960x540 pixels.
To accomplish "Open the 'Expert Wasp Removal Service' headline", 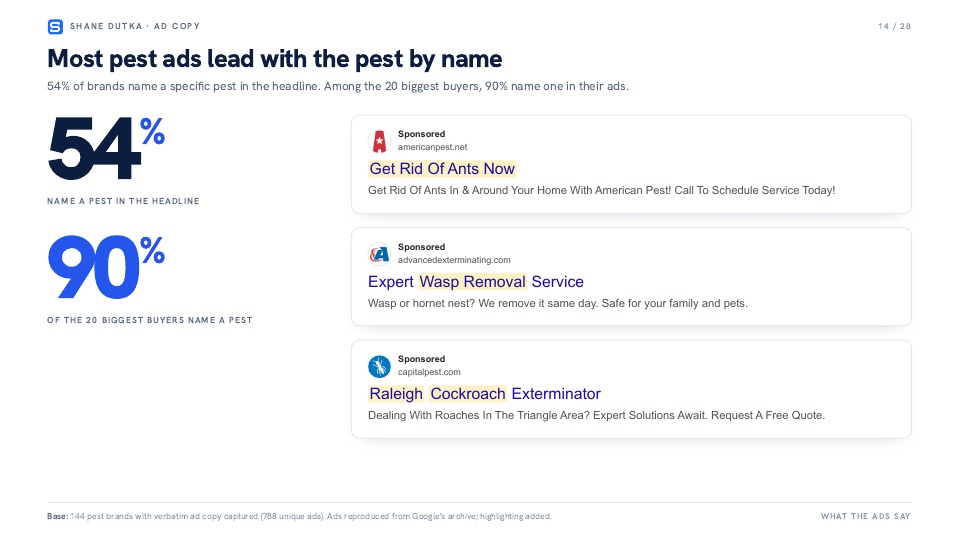I will click(x=476, y=282).
